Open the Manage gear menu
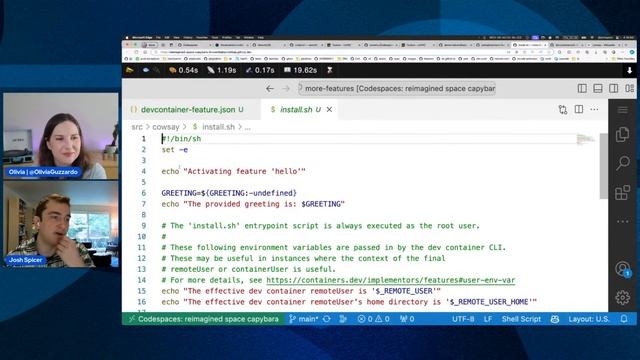 point(623,298)
